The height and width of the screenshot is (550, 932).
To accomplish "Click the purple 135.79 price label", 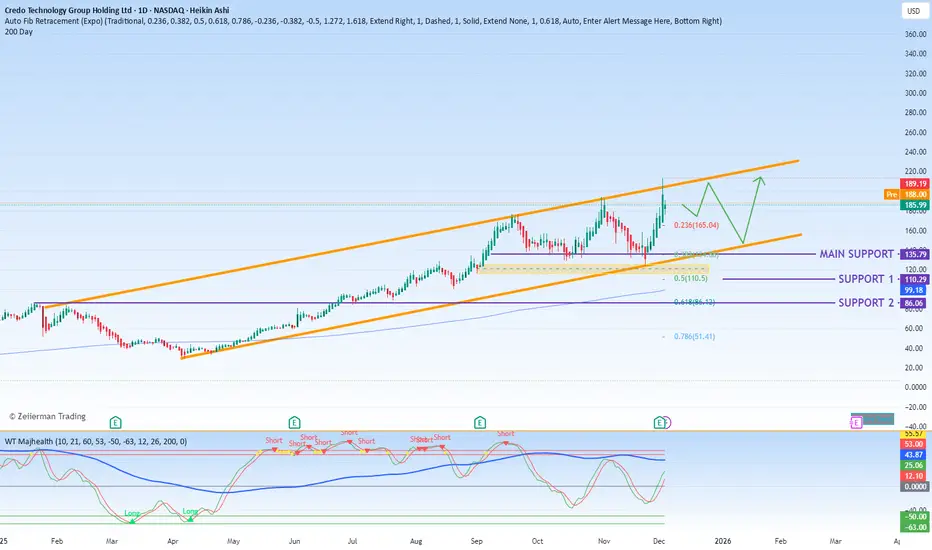I will point(915,254).
